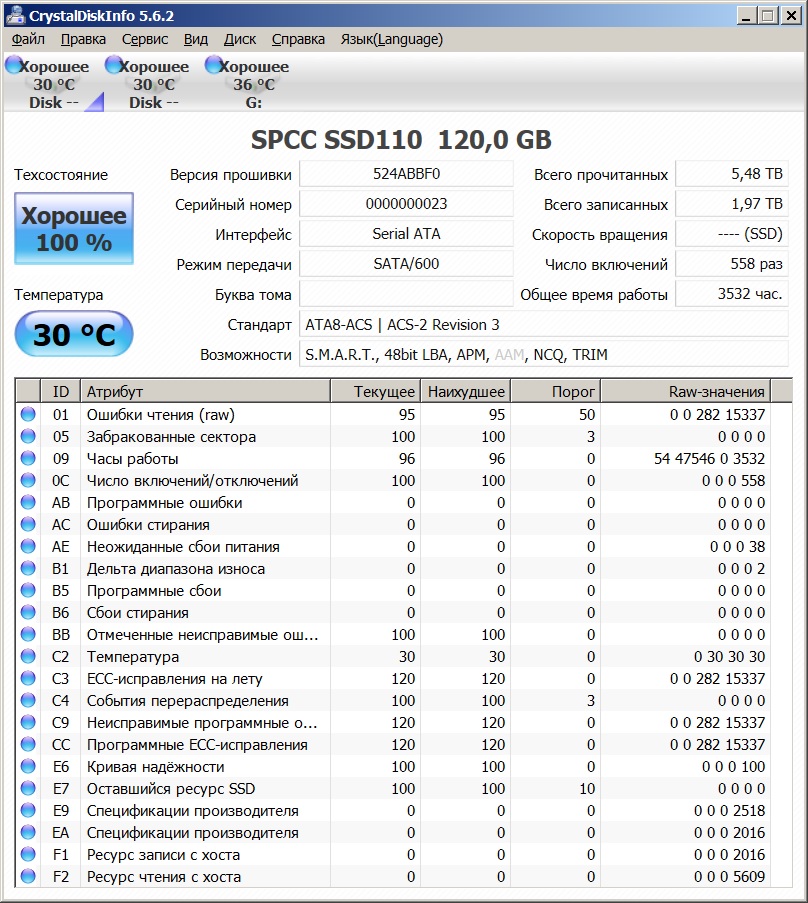Viewport: 808px width, 903px height.
Task: Click status orb for attribute C4
Action: click(28, 700)
